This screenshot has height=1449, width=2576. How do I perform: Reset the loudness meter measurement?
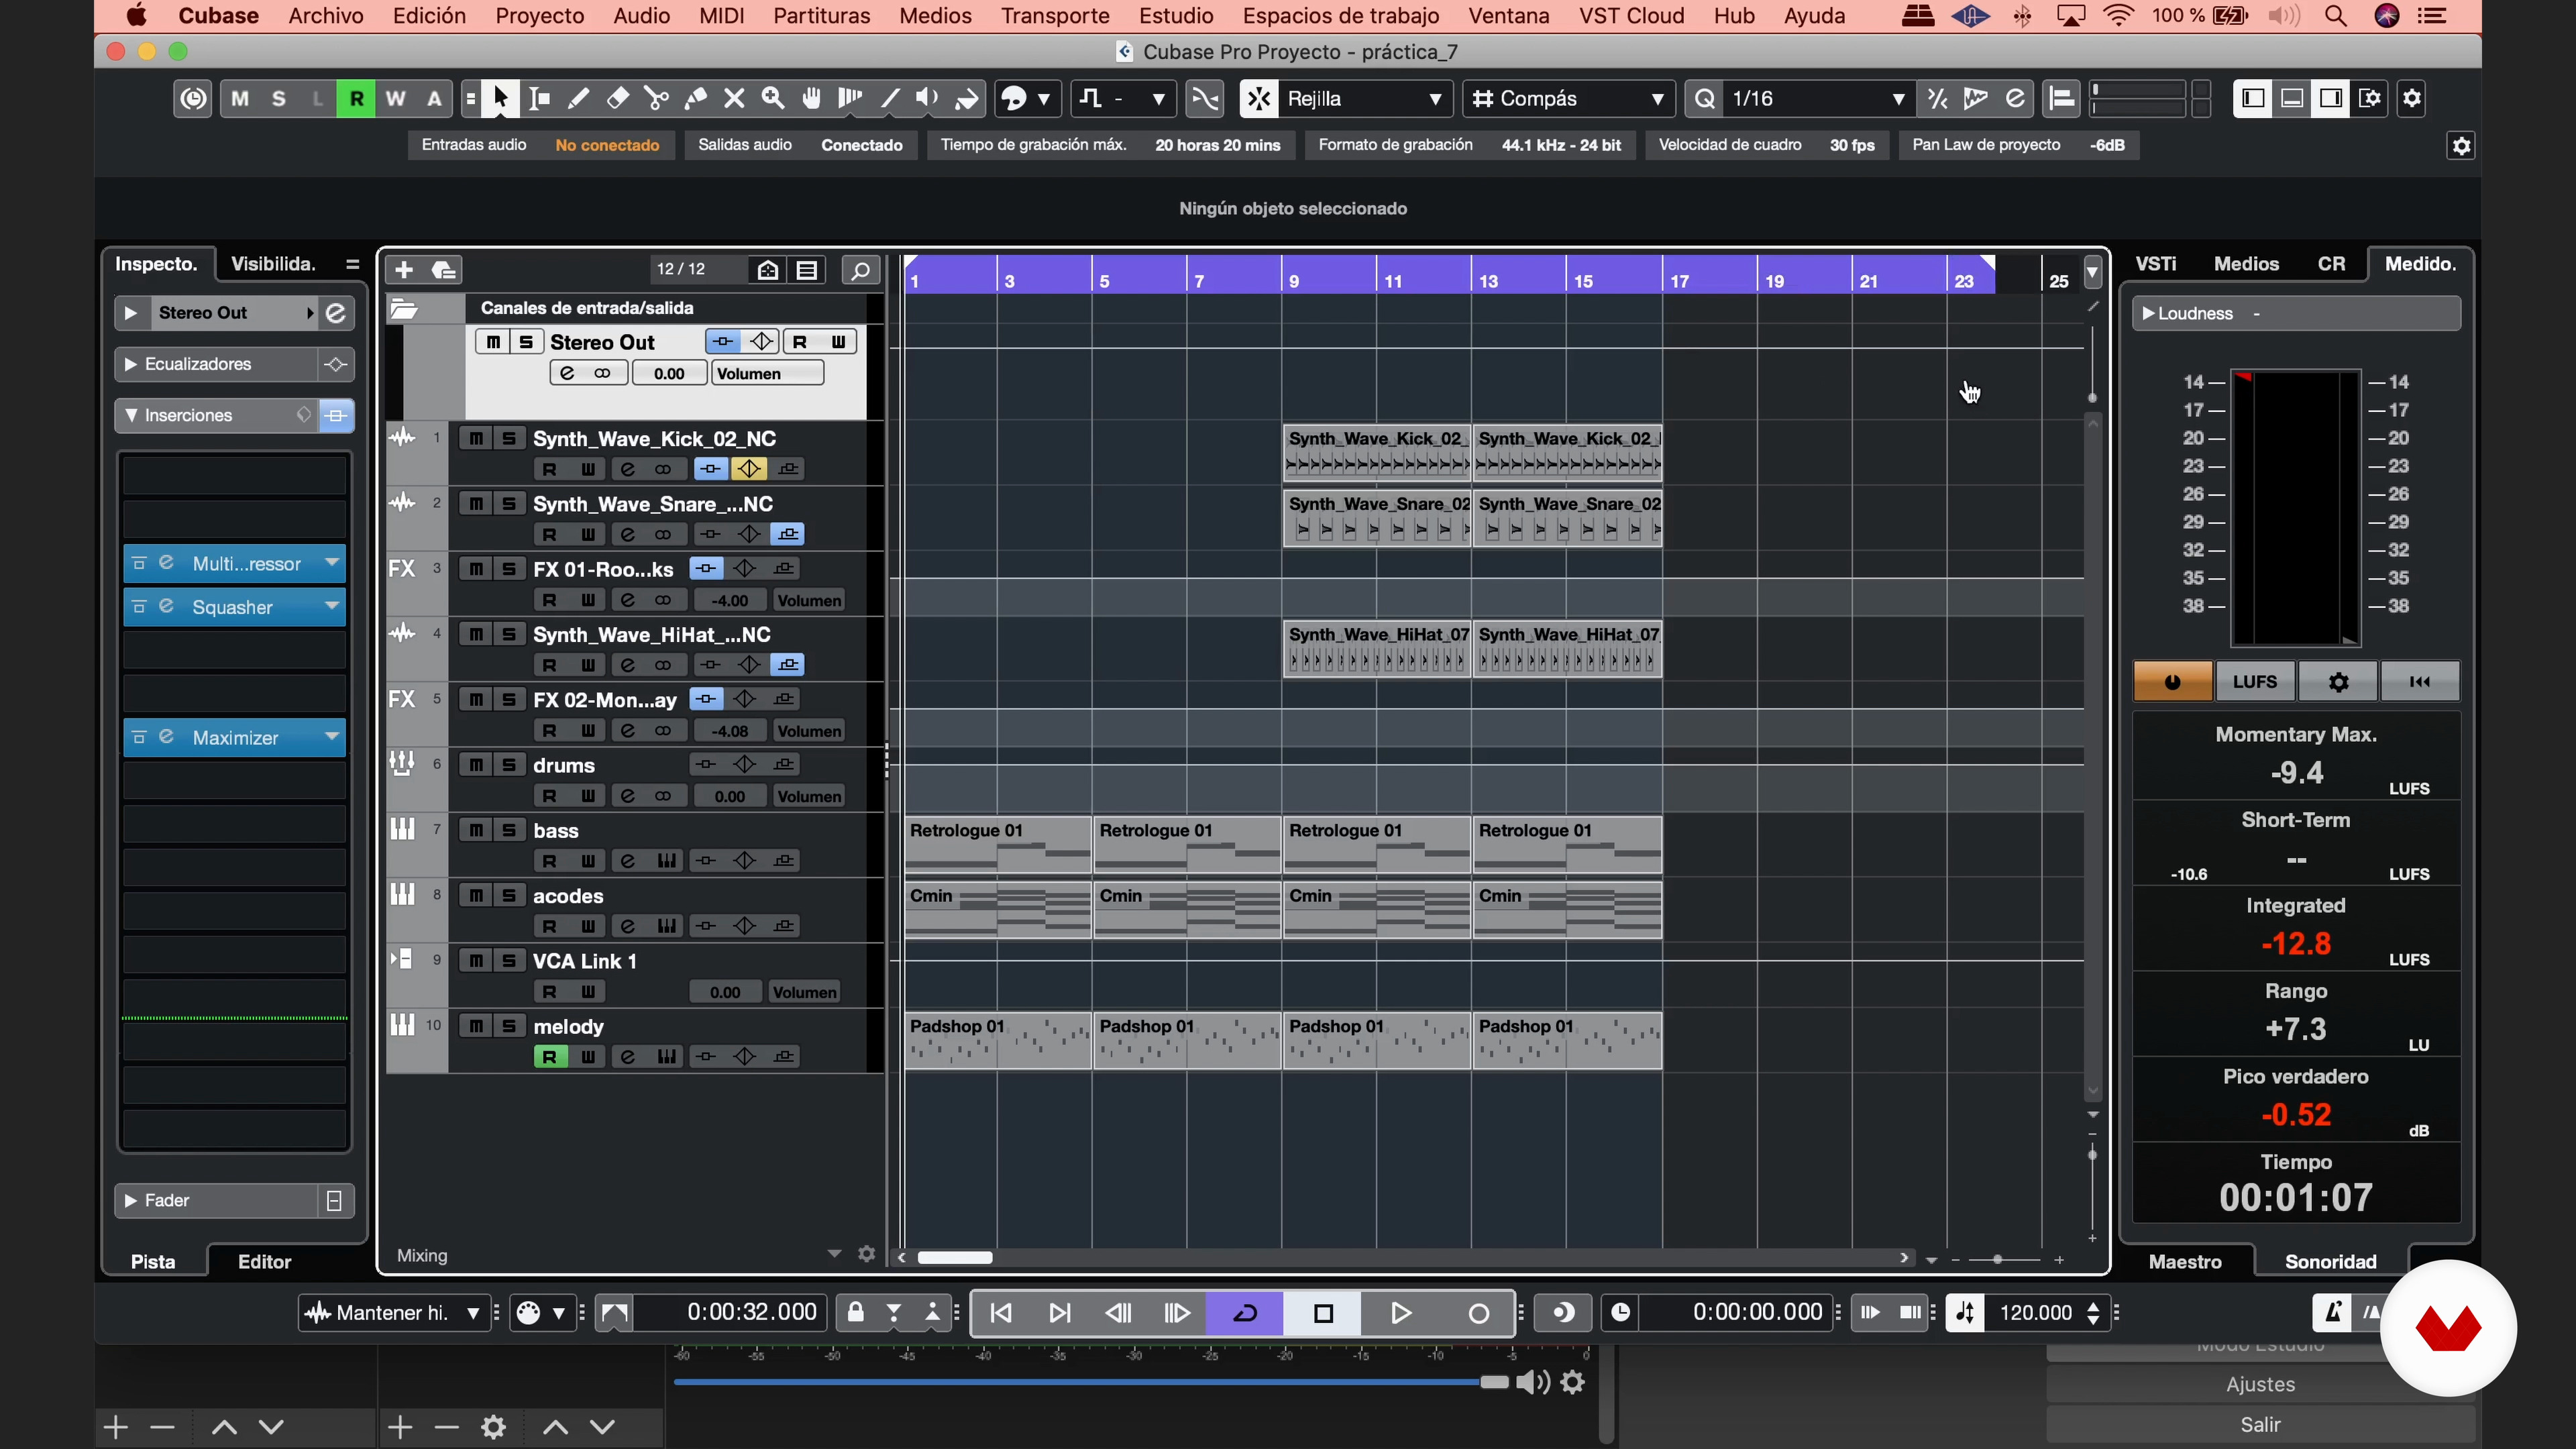pyautogui.click(x=2419, y=682)
